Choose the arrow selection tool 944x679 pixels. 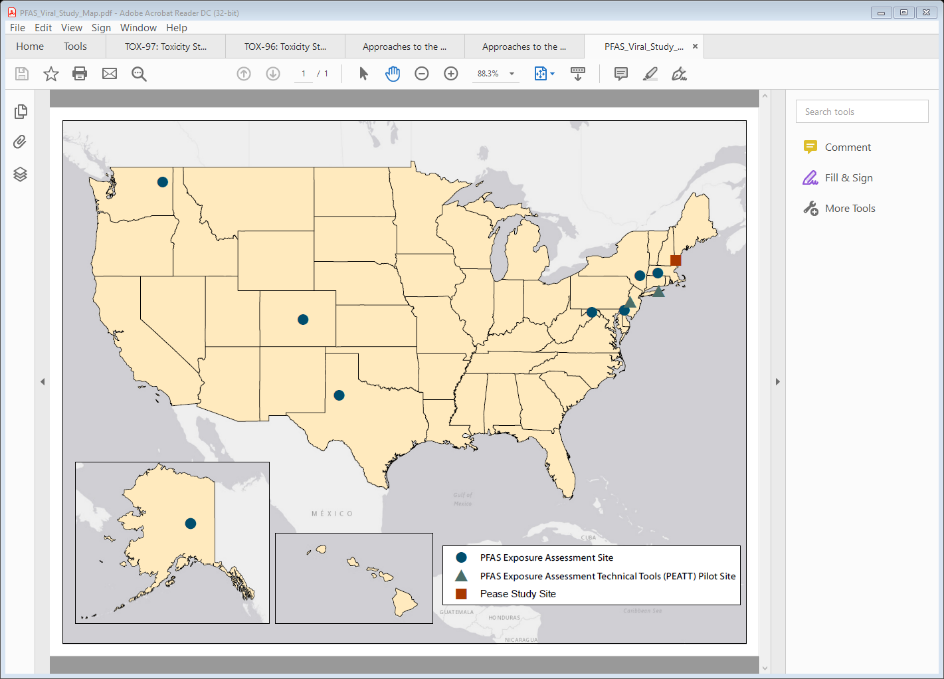pos(363,74)
